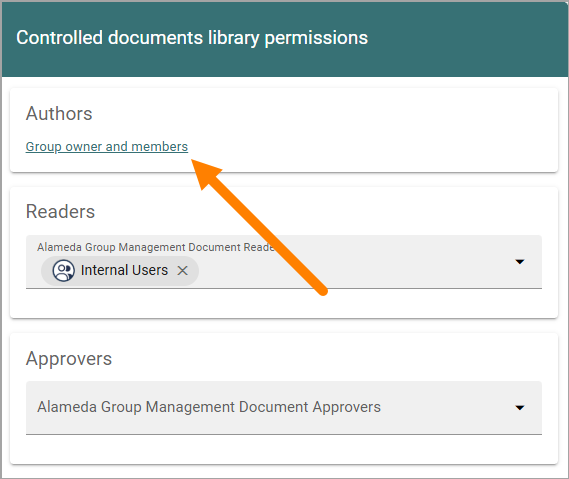Click the word members in Authors link

(160, 147)
